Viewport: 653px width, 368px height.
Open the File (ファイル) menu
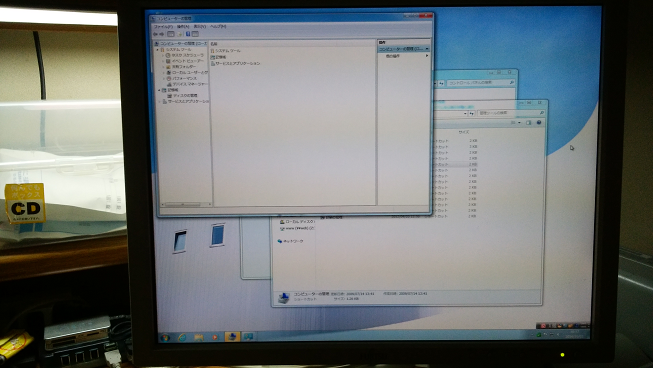coord(163,27)
